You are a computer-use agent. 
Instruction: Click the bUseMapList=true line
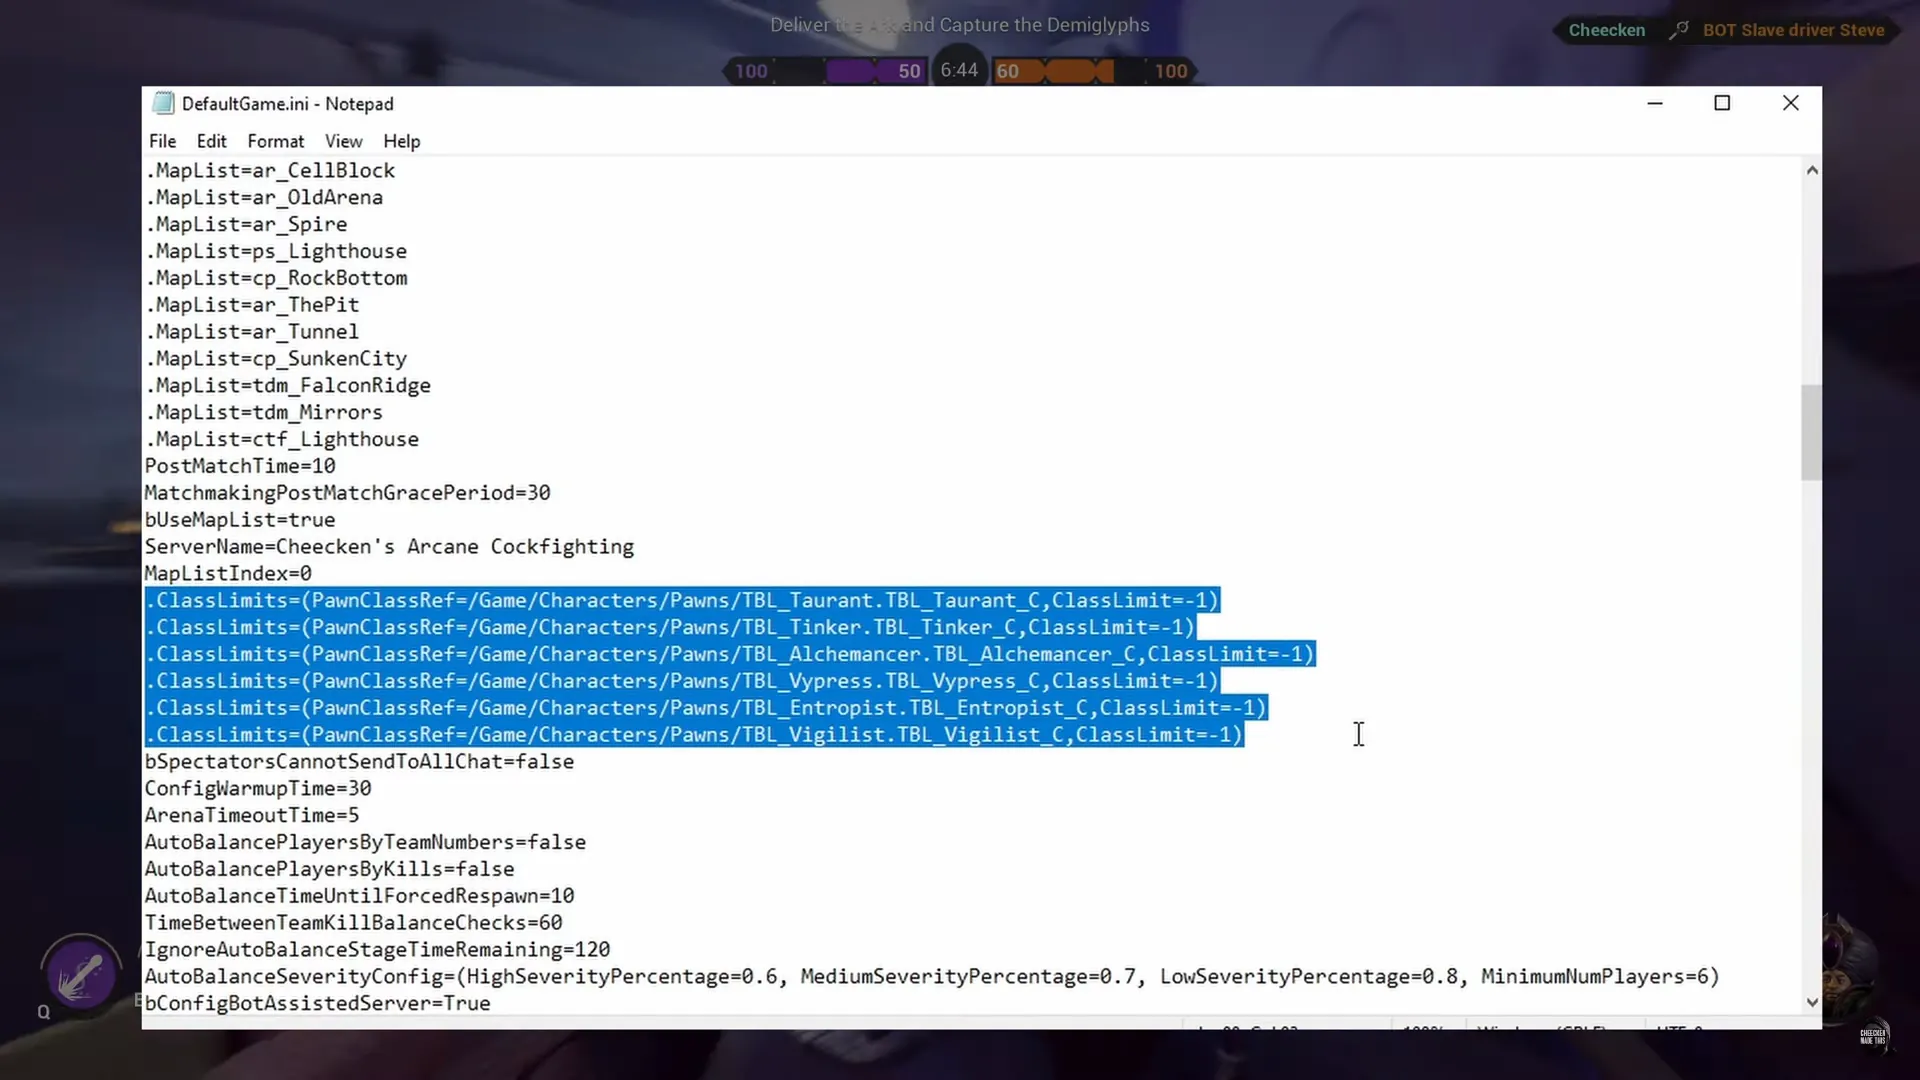point(240,520)
